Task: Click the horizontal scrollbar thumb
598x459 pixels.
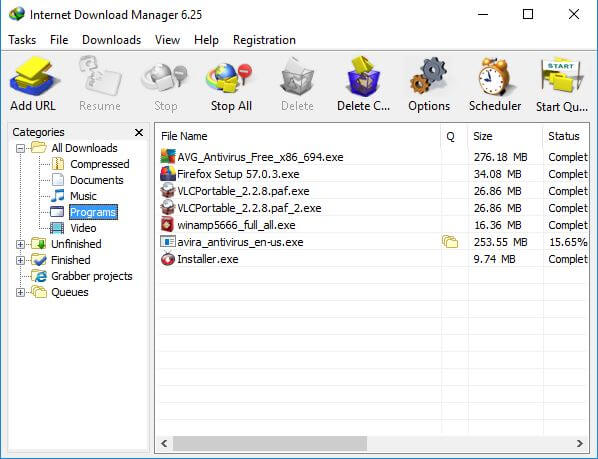Action: [x=270, y=443]
